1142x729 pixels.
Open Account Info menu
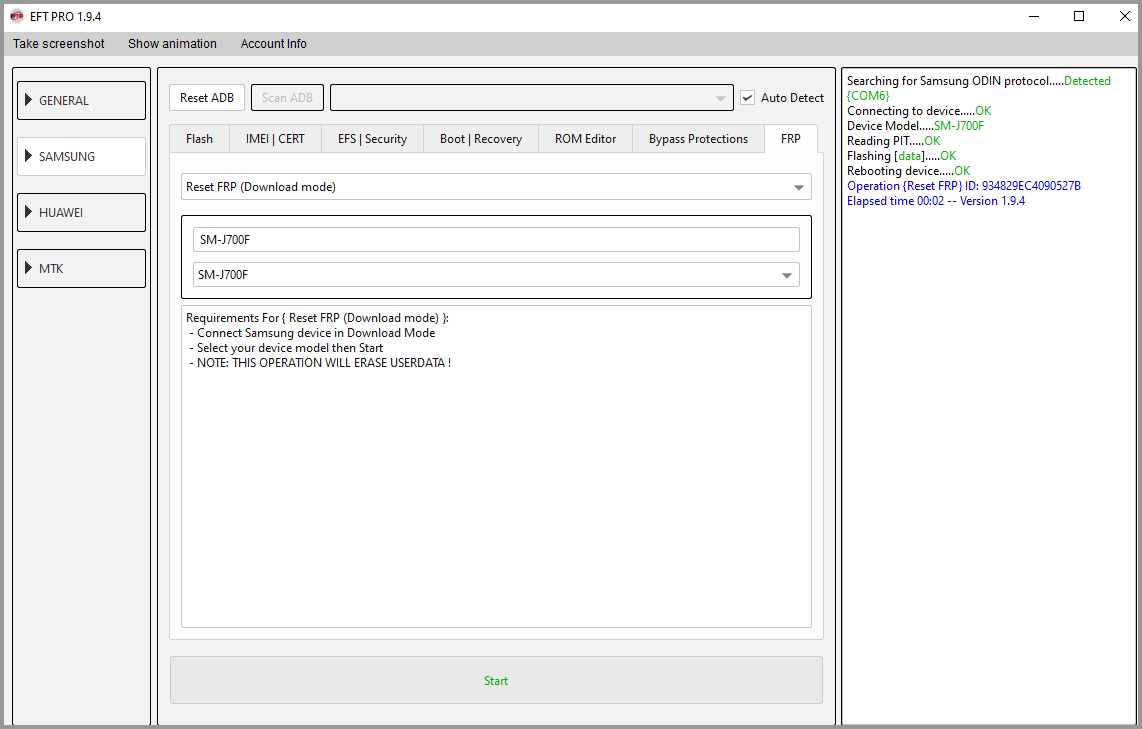[x=274, y=44]
